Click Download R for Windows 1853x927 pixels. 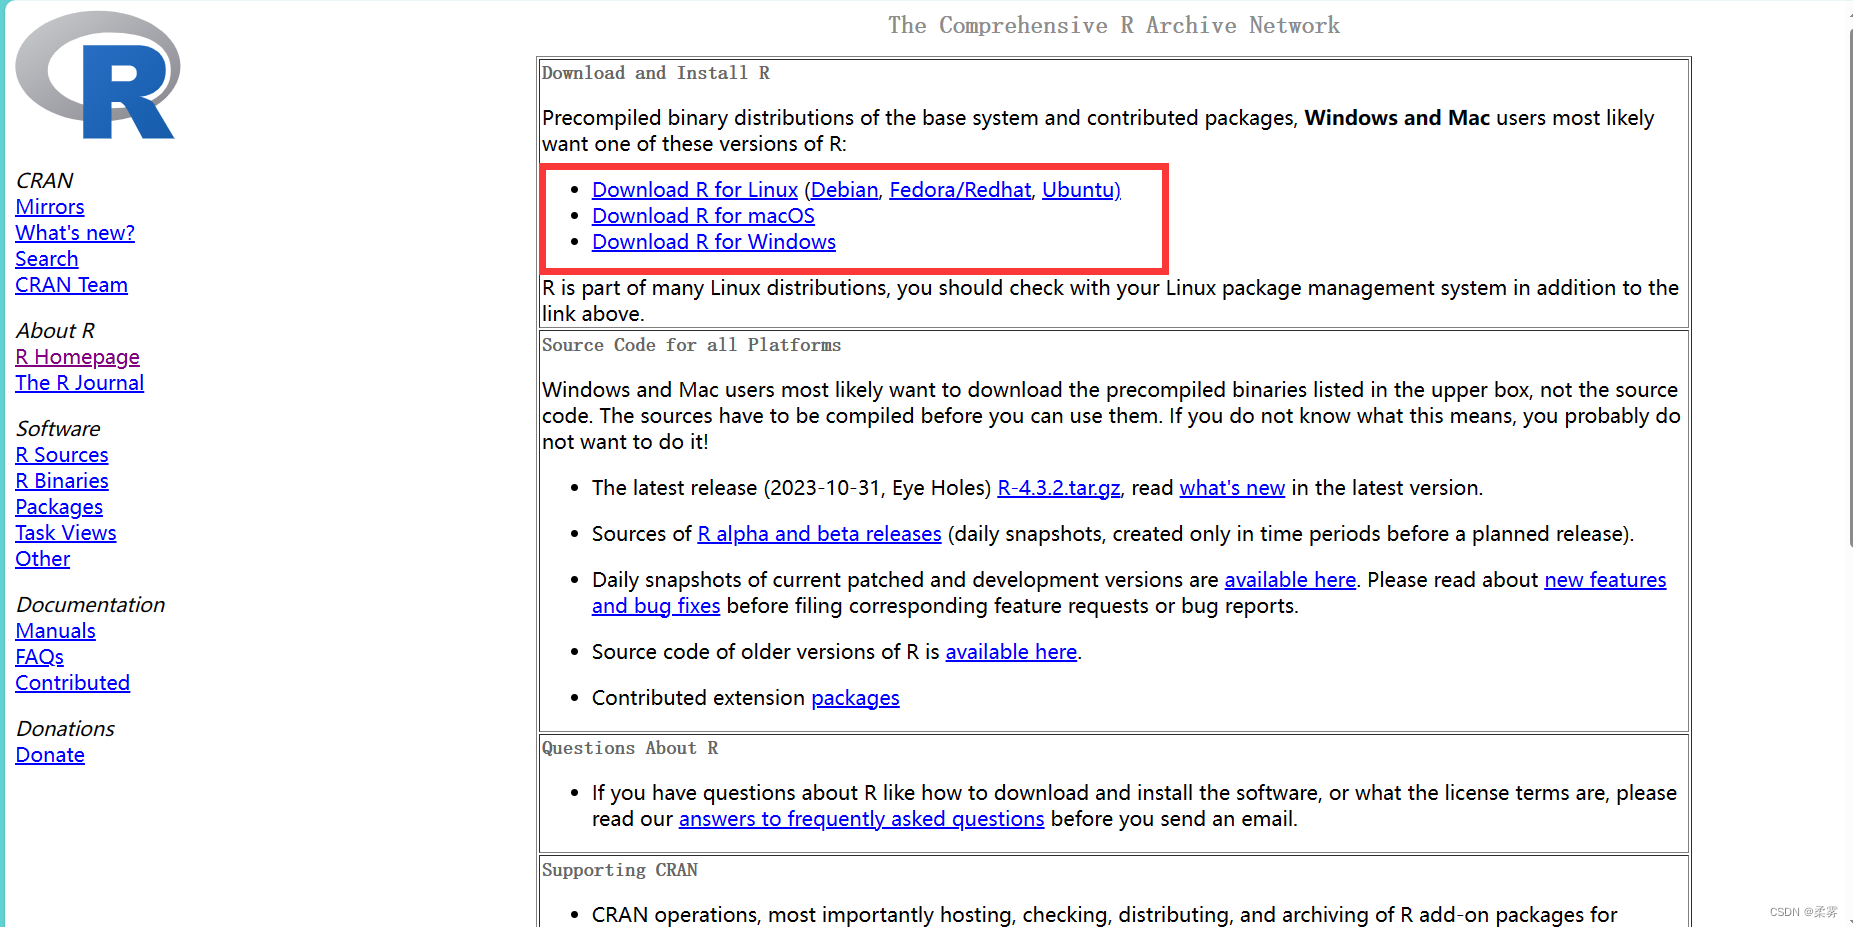(x=714, y=242)
